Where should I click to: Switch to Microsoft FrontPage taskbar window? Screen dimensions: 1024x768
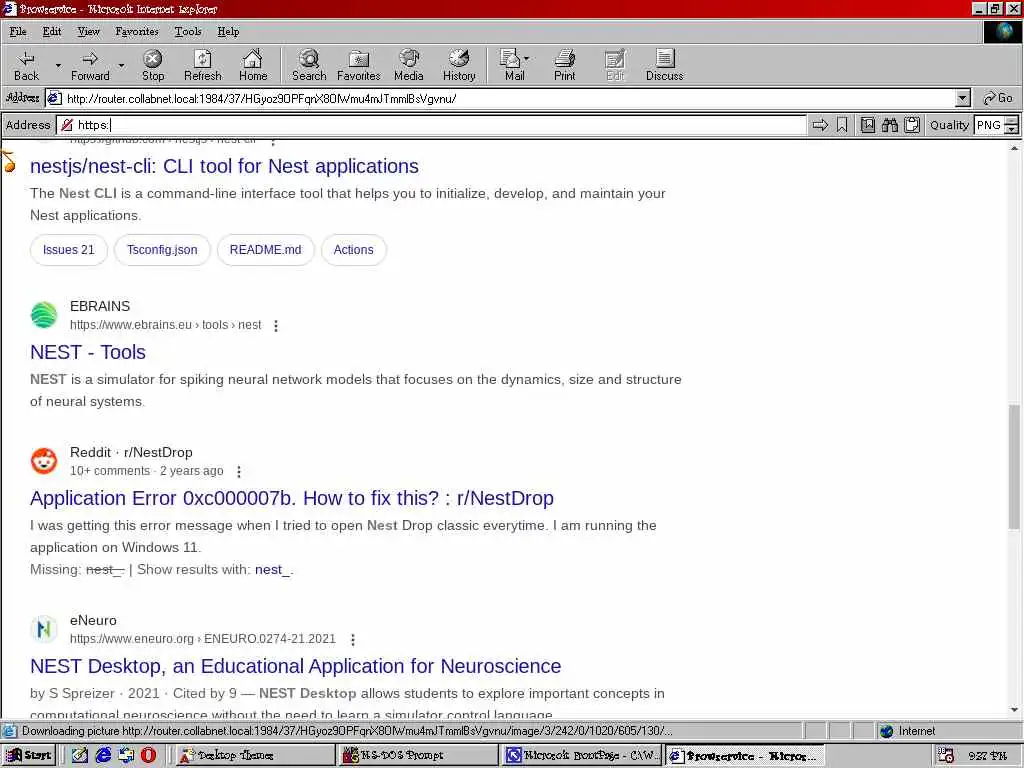pyautogui.click(x=581, y=755)
